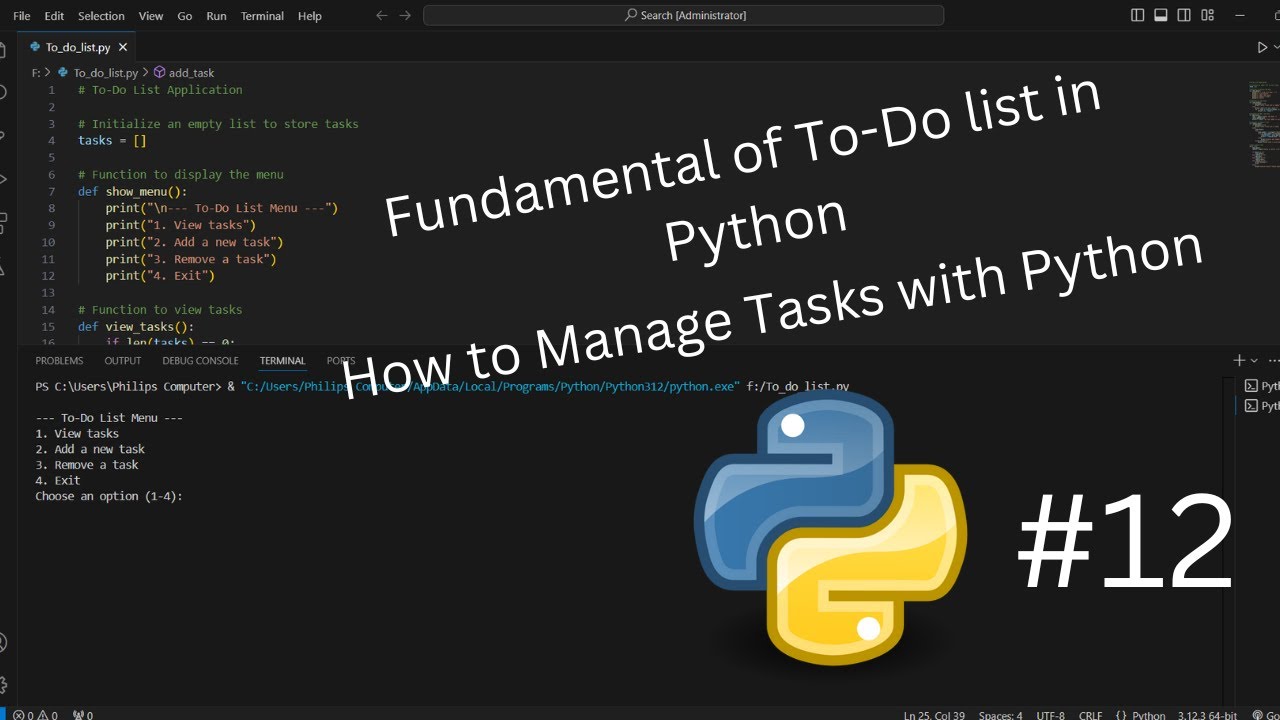
Task: Click '3. Remove a task' in terminal output
Action: coord(87,465)
